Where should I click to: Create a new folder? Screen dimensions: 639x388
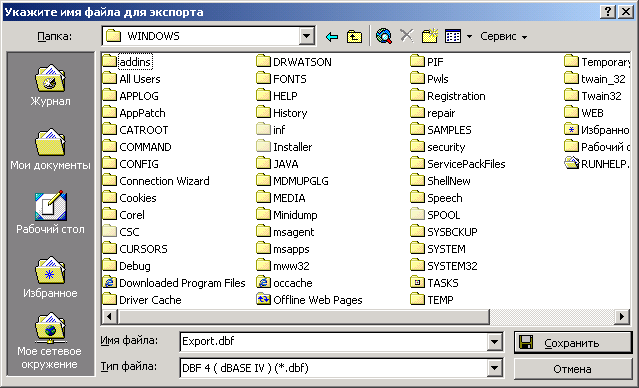[430, 36]
